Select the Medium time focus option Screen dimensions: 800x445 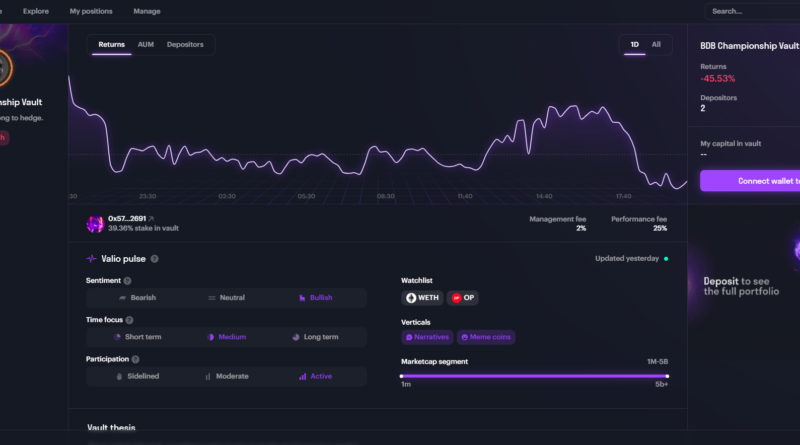(226, 337)
